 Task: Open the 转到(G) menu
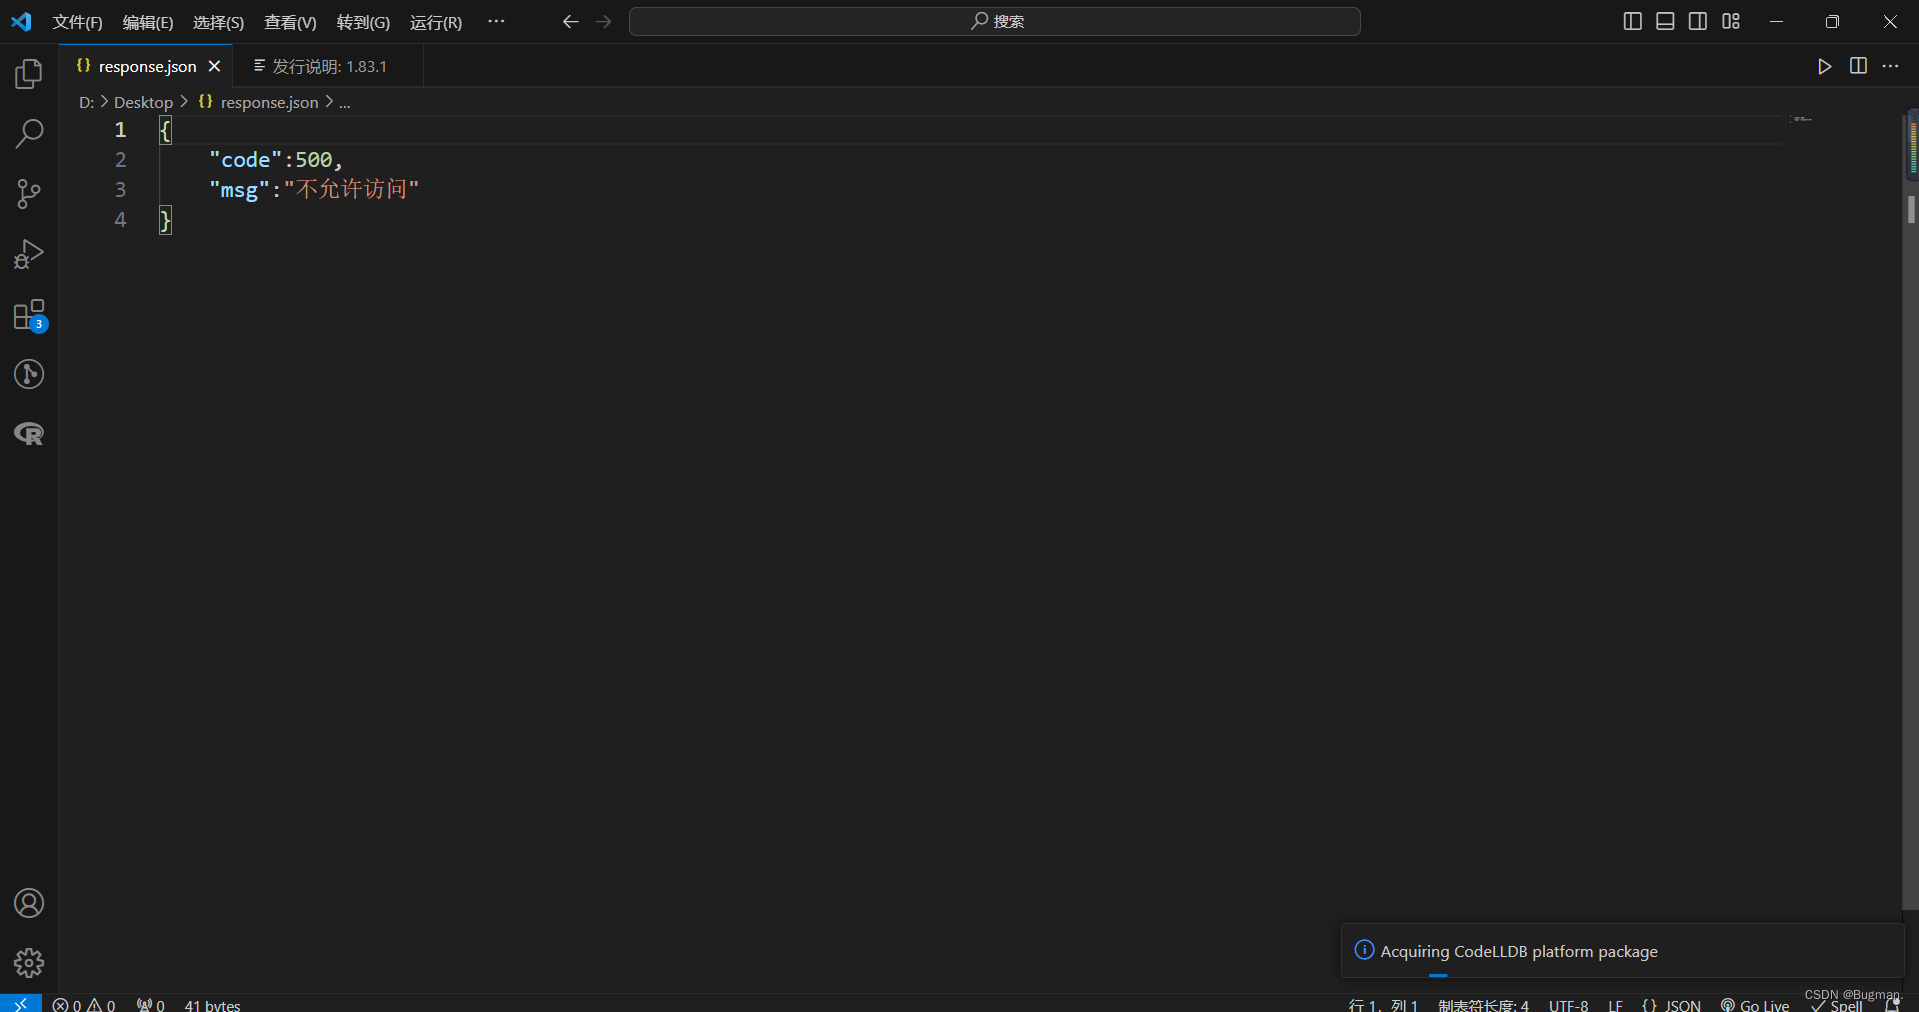(x=363, y=22)
